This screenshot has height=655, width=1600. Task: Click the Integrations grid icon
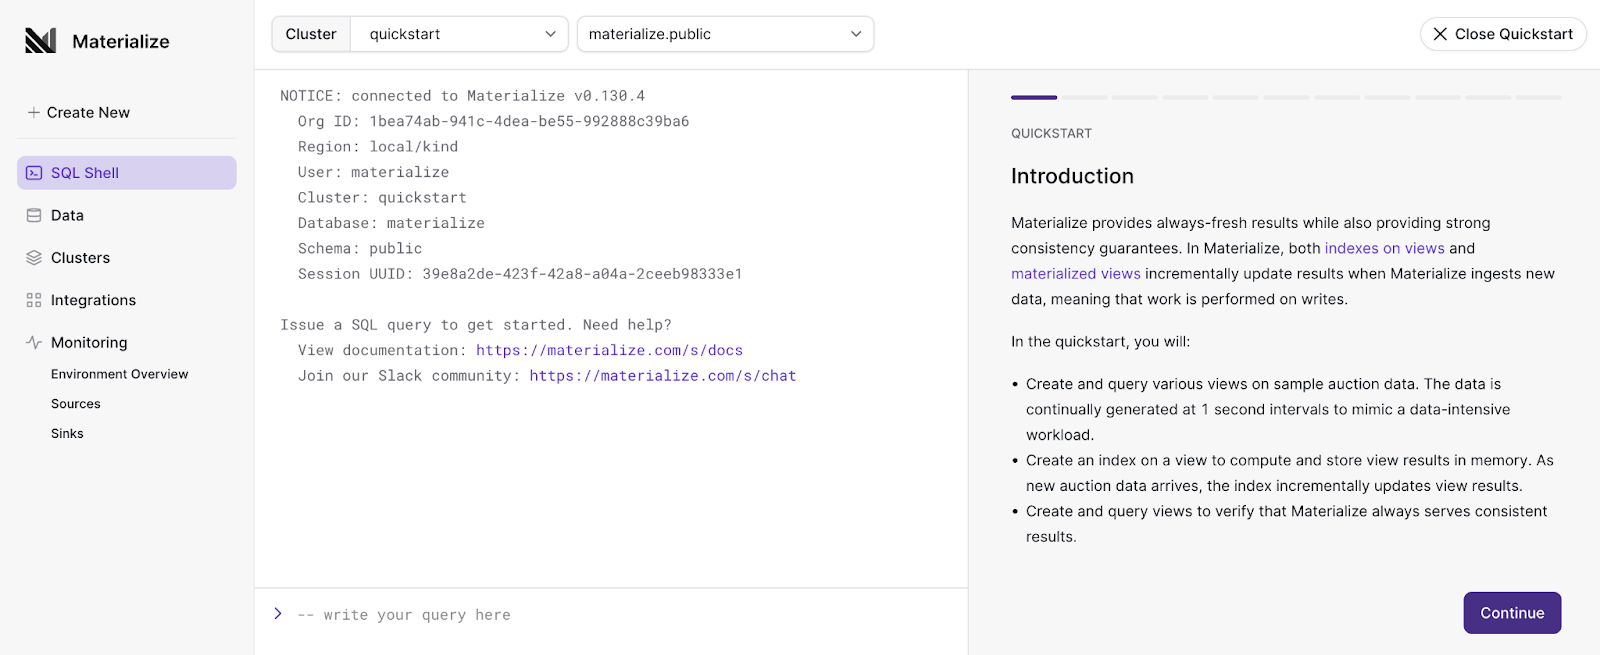[34, 300]
